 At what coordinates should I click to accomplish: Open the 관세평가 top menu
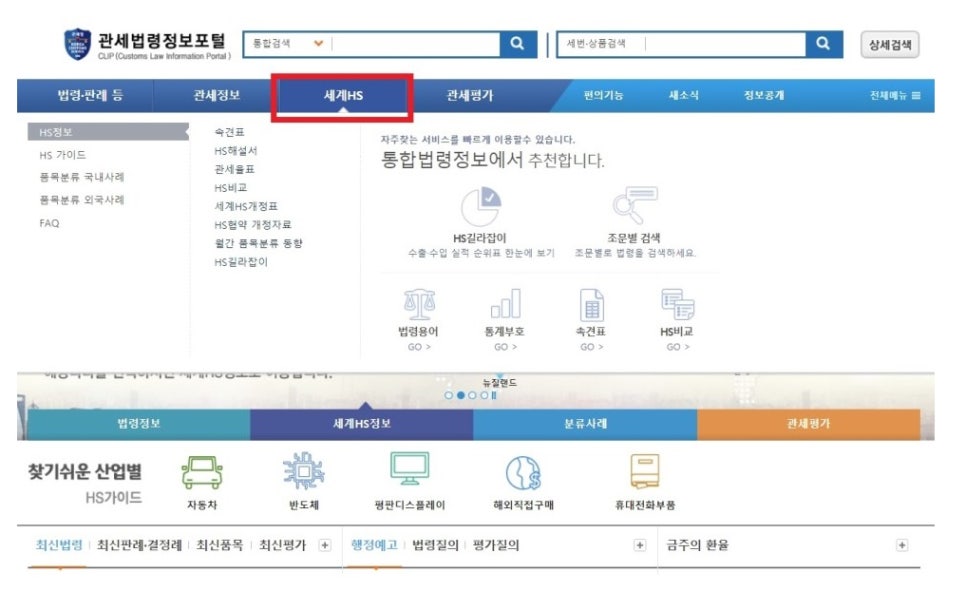pos(470,96)
